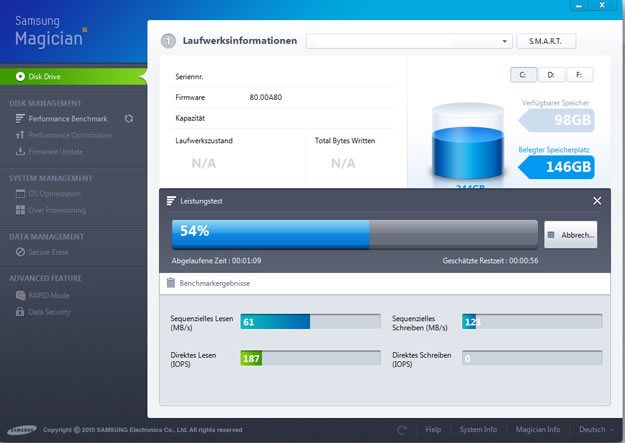Open Performance Optimization menu entry
This screenshot has height=443, width=625.
[70, 135]
